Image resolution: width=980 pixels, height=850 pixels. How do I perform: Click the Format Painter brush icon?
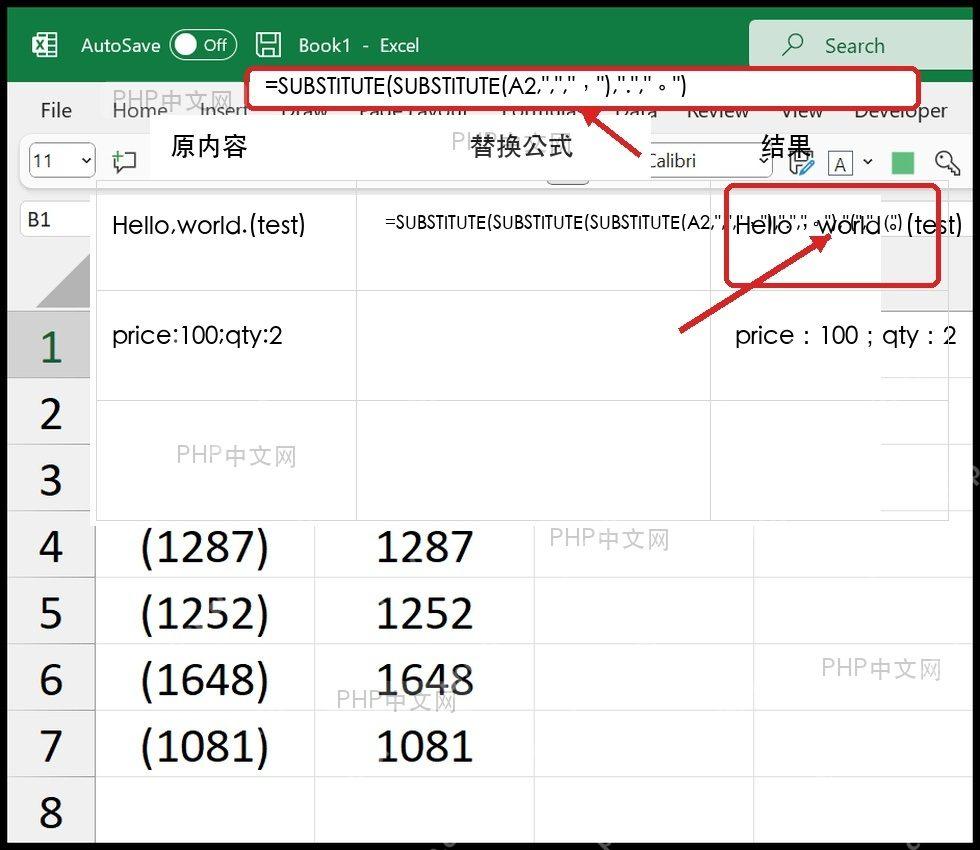click(x=802, y=163)
